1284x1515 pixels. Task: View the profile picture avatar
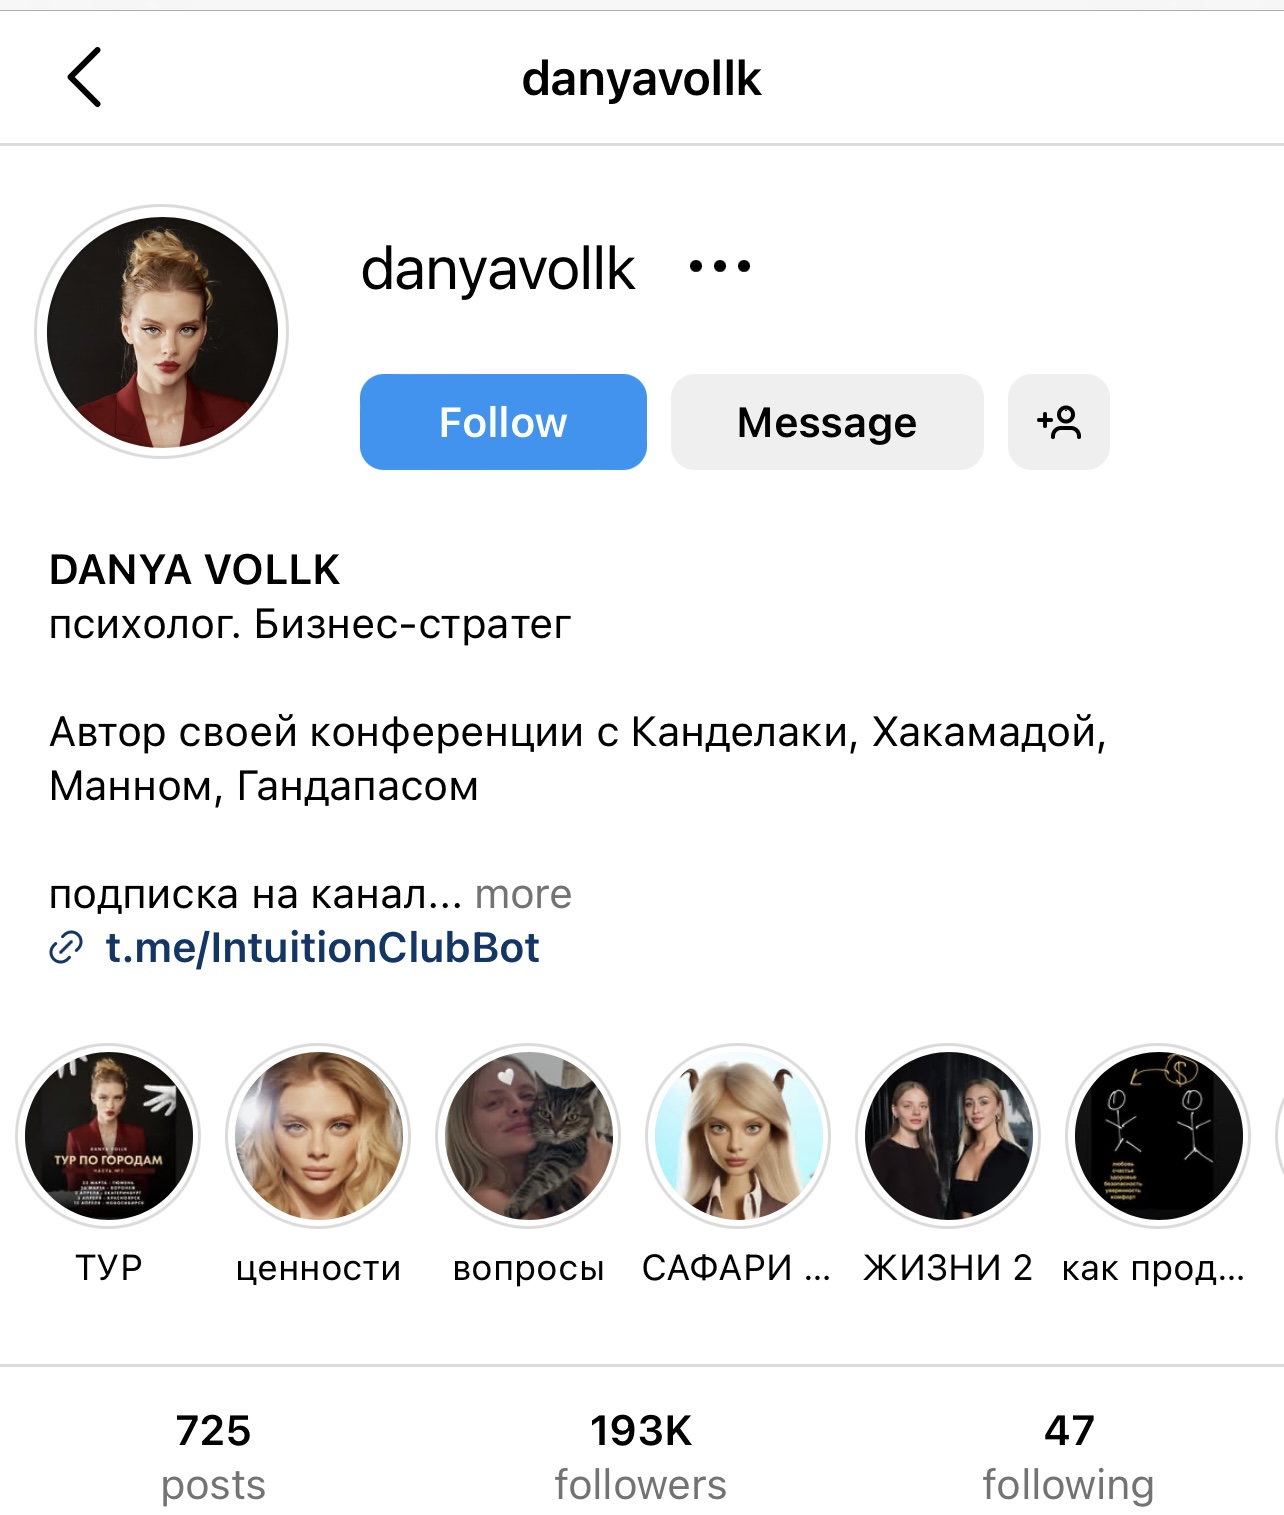pos(162,332)
